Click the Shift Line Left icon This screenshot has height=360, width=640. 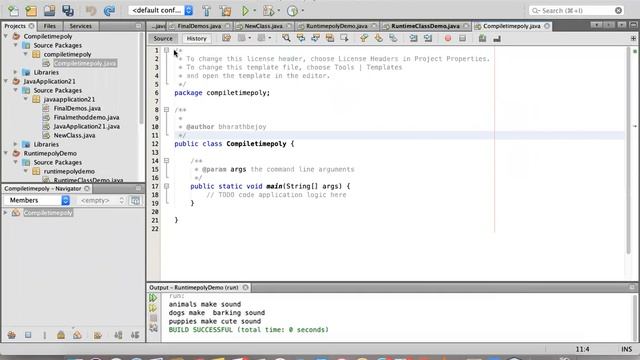[x=413, y=38]
